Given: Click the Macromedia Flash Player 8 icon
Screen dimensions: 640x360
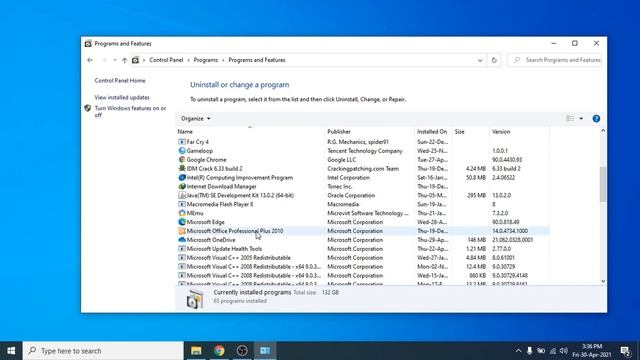Looking at the screenshot, I should 182,204.
